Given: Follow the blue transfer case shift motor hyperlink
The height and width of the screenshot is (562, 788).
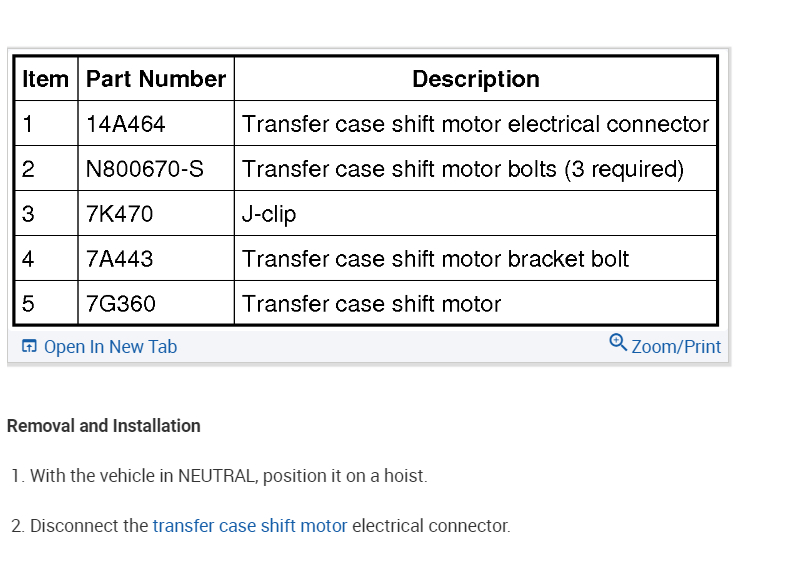Looking at the screenshot, I should coord(250,525).
